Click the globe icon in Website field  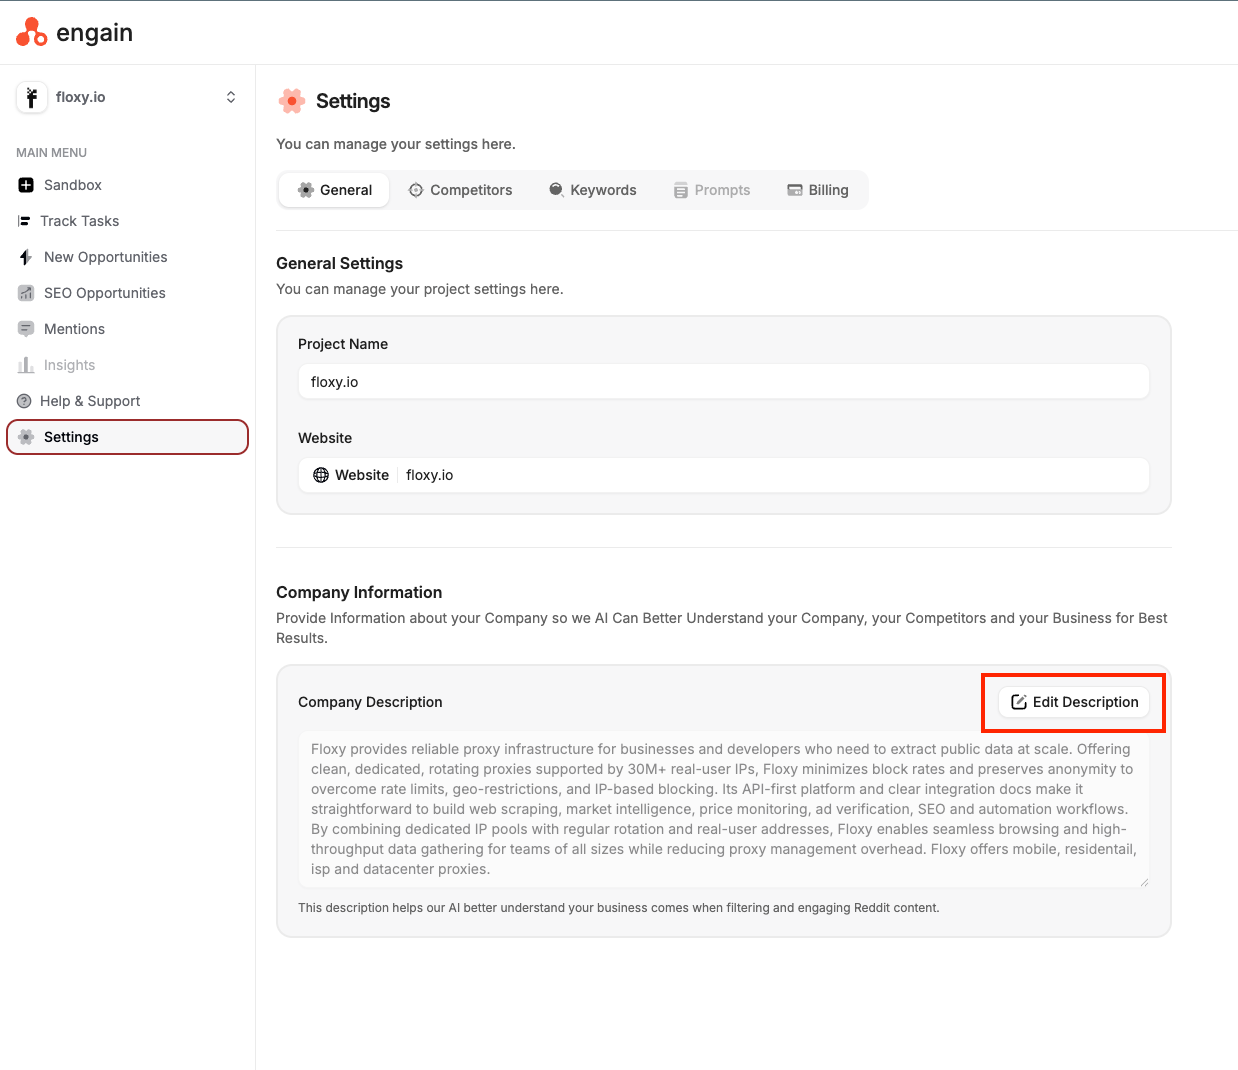click(x=321, y=475)
